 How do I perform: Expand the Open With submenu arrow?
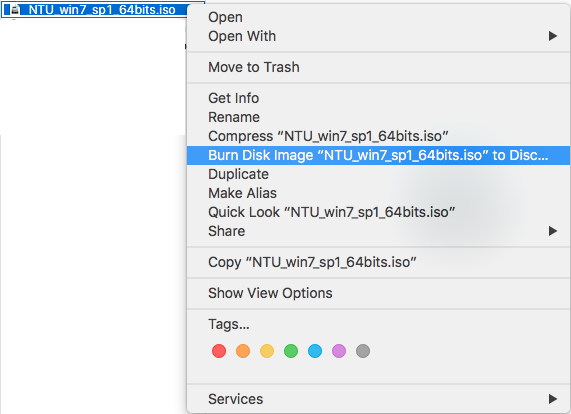pos(553,36)
